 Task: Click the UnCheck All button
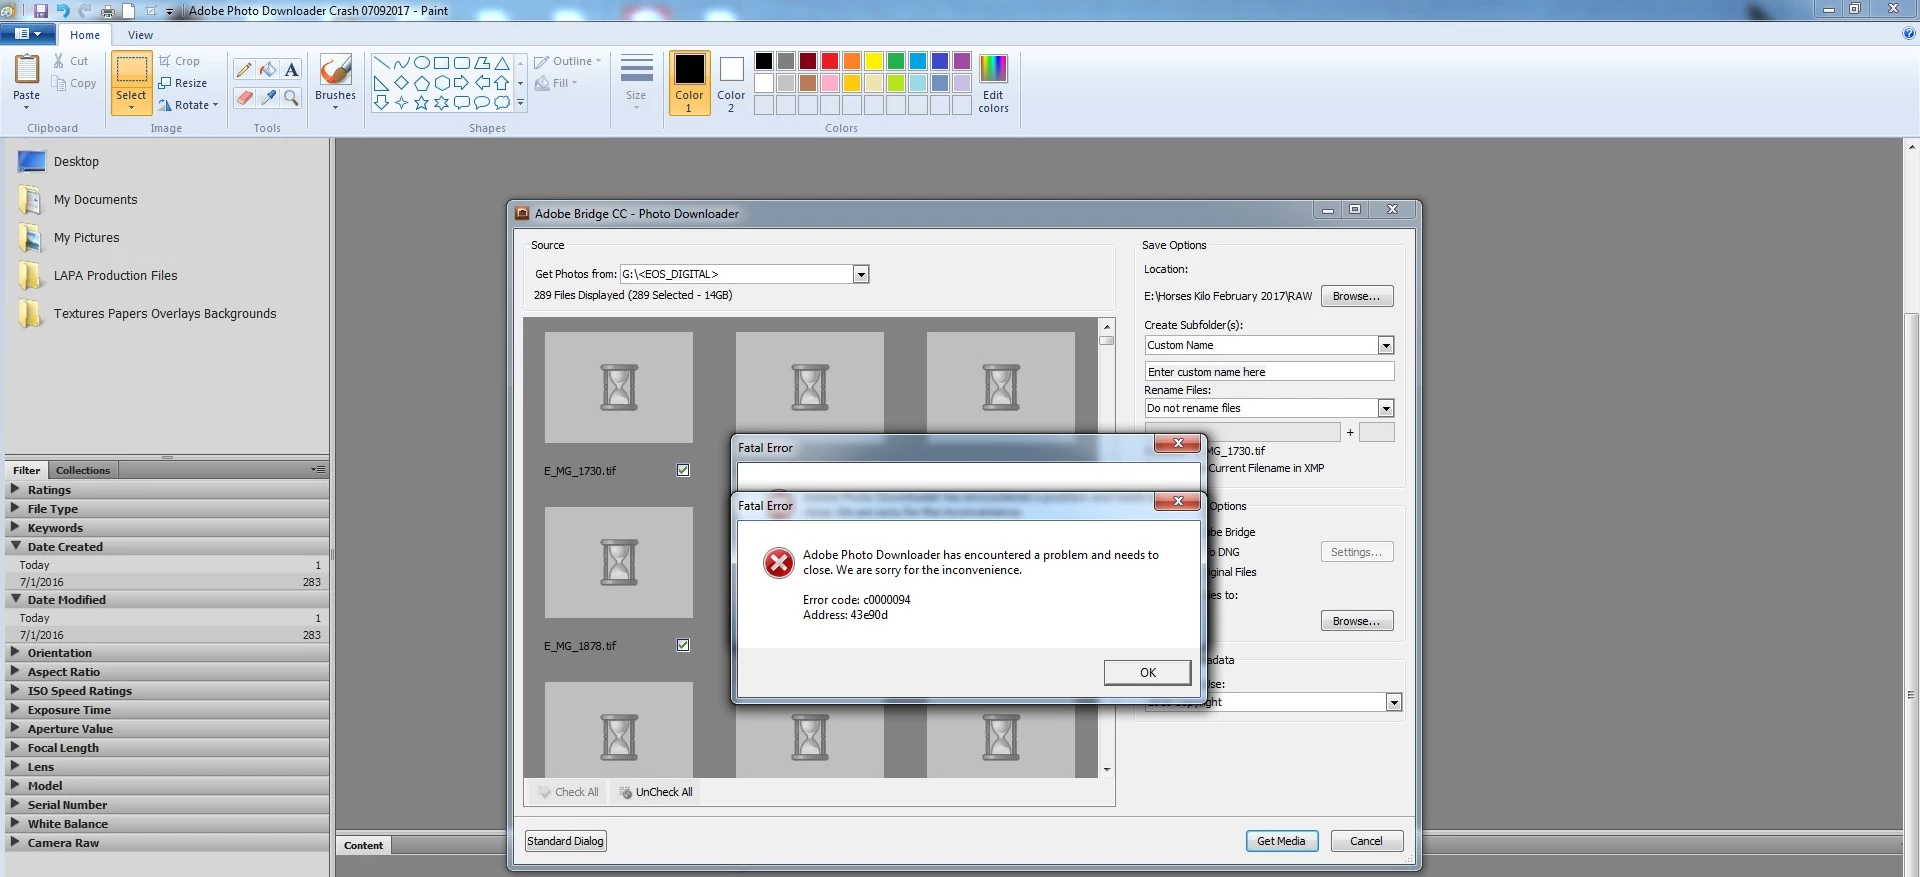(656, 792)
